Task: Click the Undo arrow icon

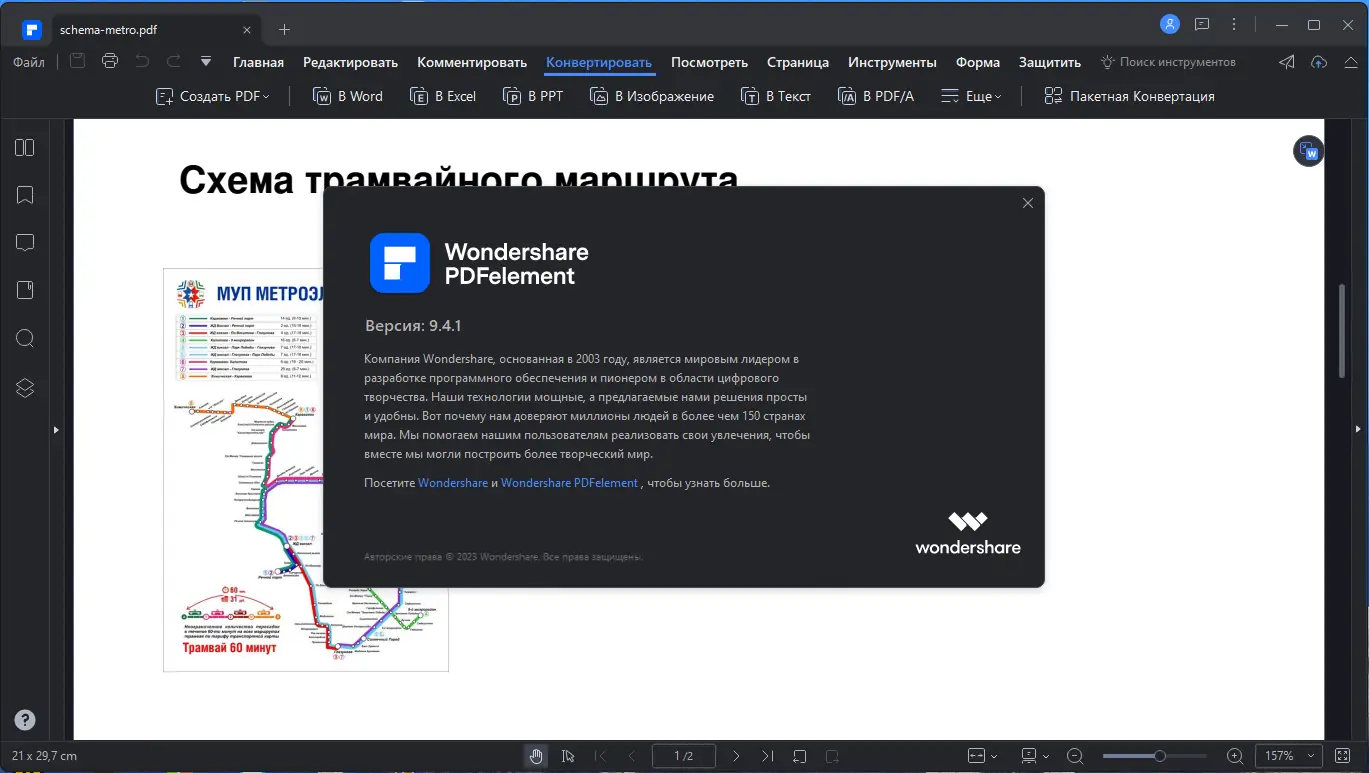Action: click(x=142, y=61)
